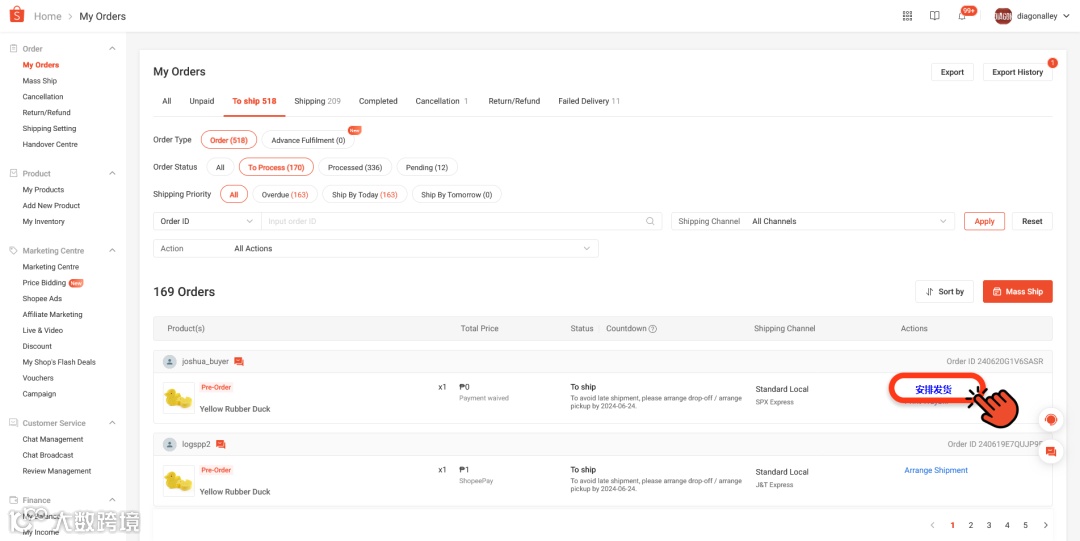Select the To Process (170) status filter

pyautogui.click(x=276, y=168)
